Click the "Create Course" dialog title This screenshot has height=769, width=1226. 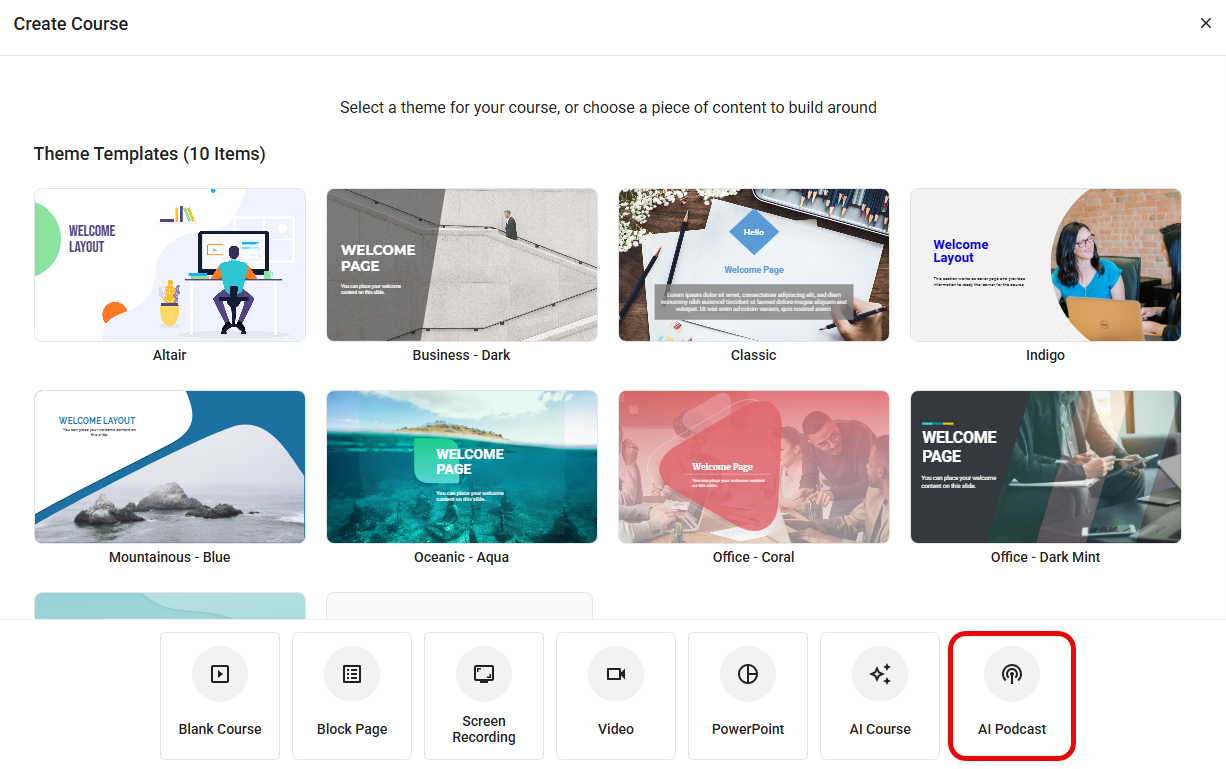tap(71, 23)
